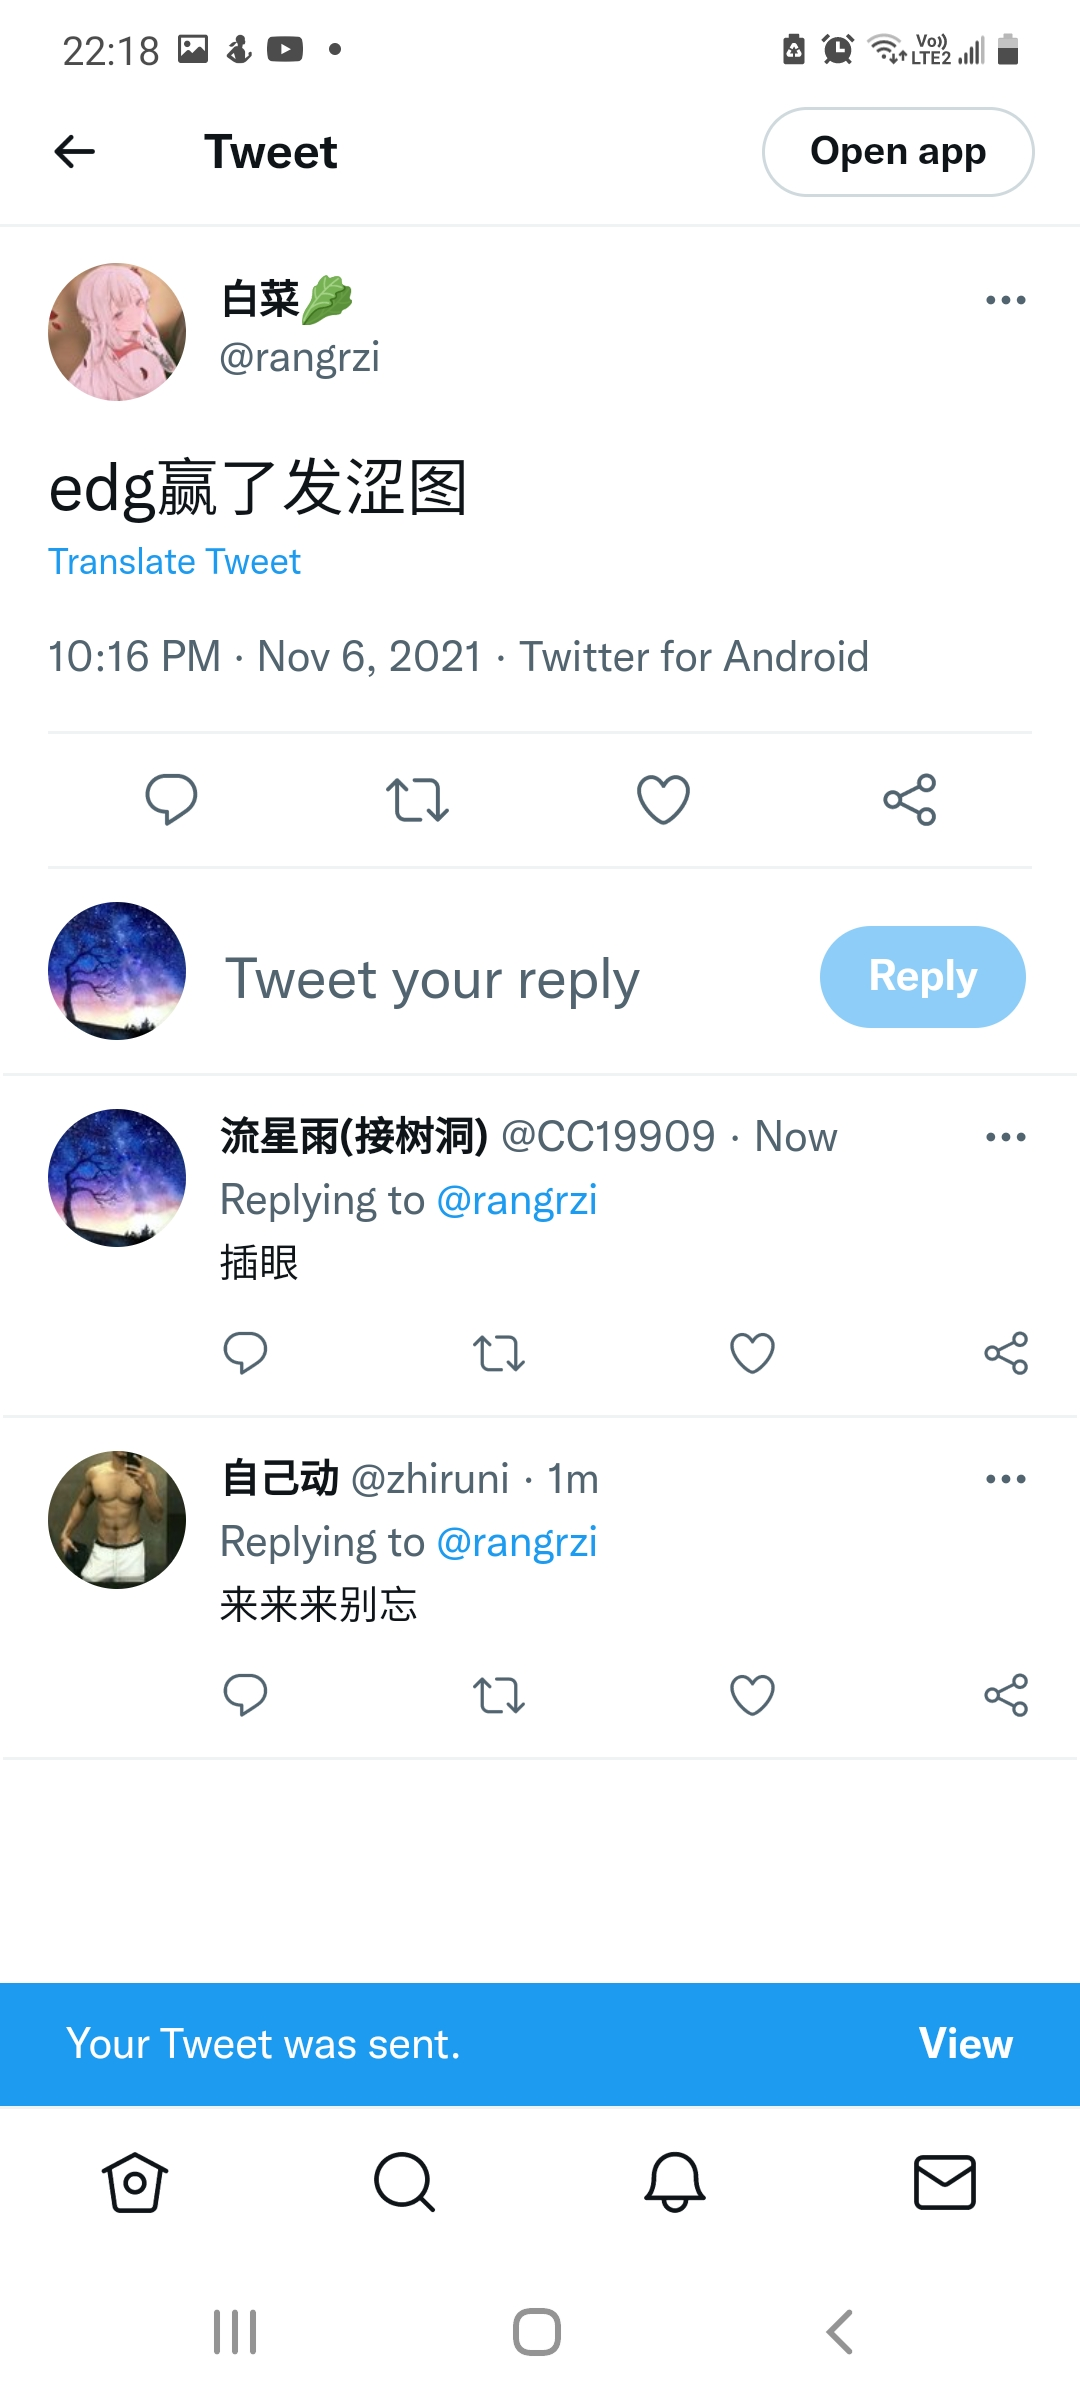Open more options on the @CC19909 reply

coord(1006,1137)
